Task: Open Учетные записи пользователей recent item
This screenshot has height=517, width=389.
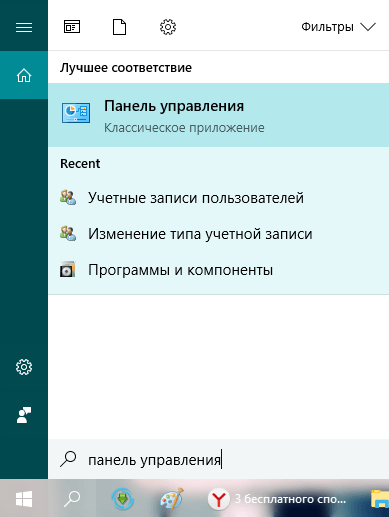Action: (218, 198)
